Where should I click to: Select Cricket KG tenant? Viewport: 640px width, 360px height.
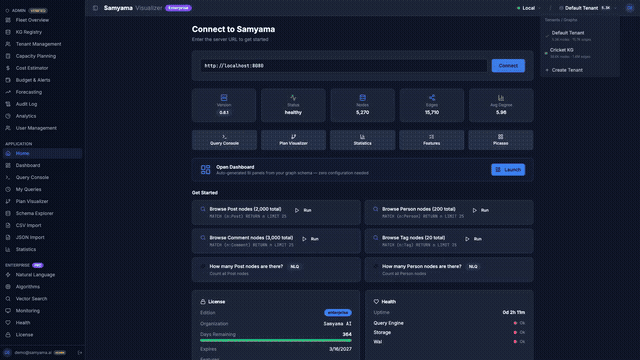[x=580, y=53]
